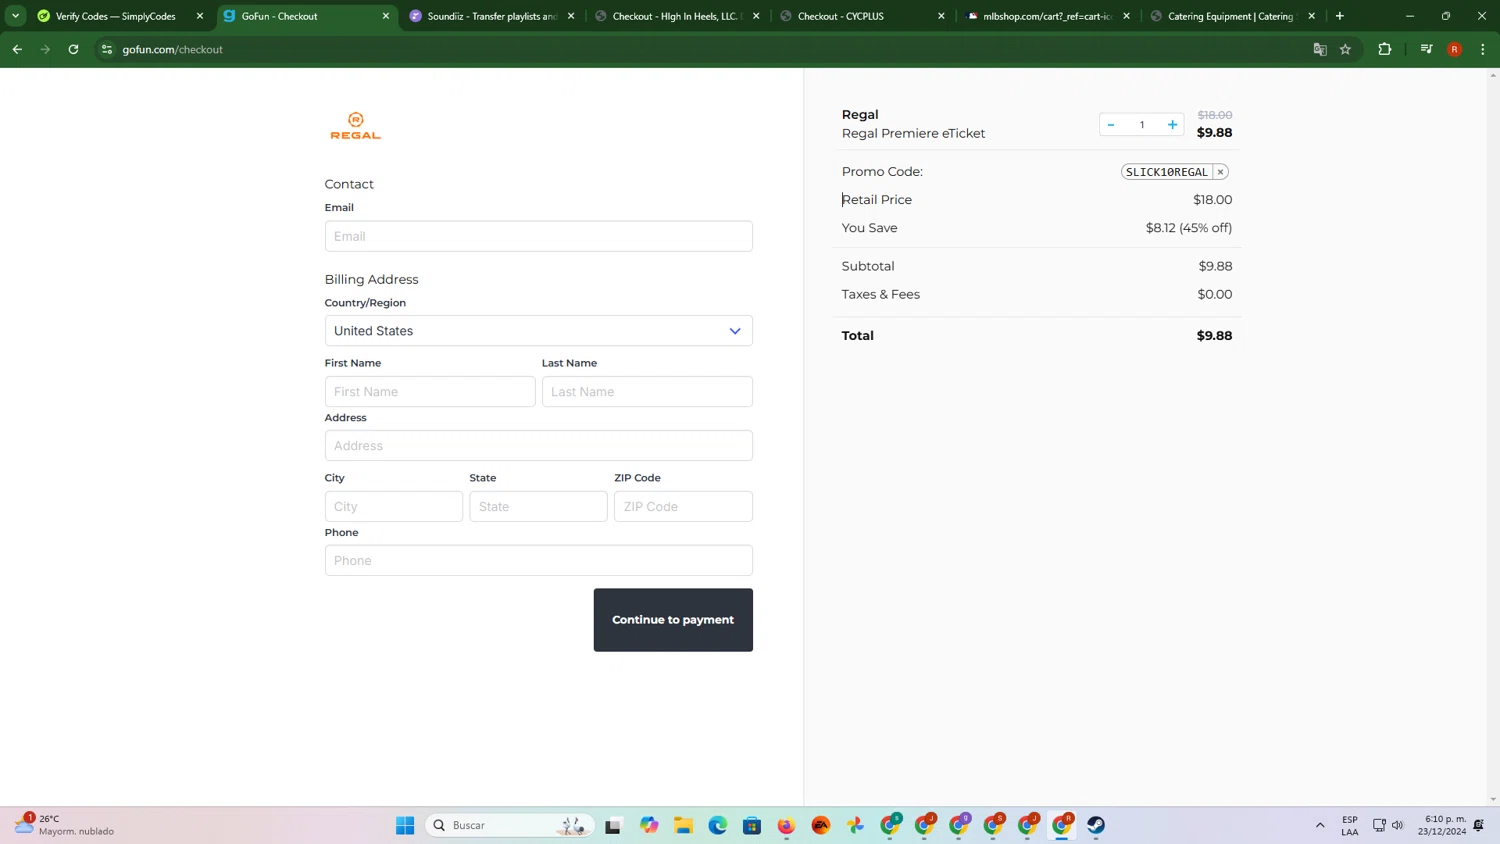Open Microsoft Store from taskbar
The image size is (1500, 844).
pos(752,825)
